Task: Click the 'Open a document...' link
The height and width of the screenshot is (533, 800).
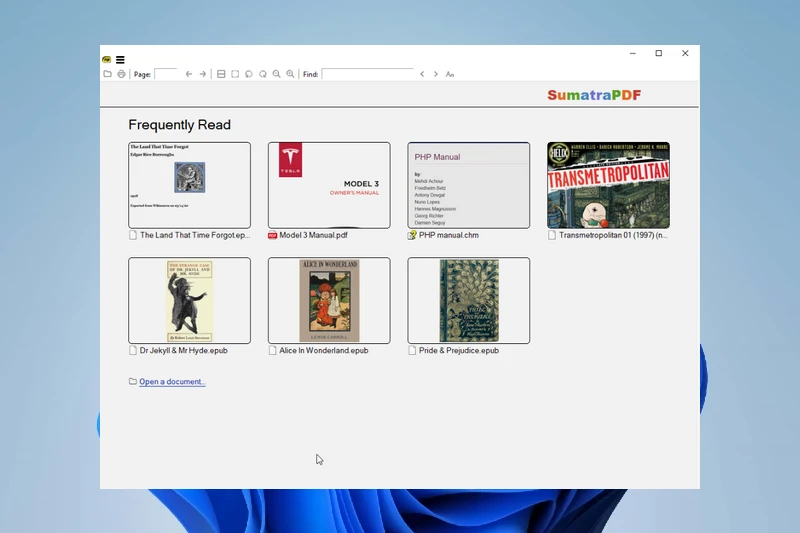Action: 172,382
